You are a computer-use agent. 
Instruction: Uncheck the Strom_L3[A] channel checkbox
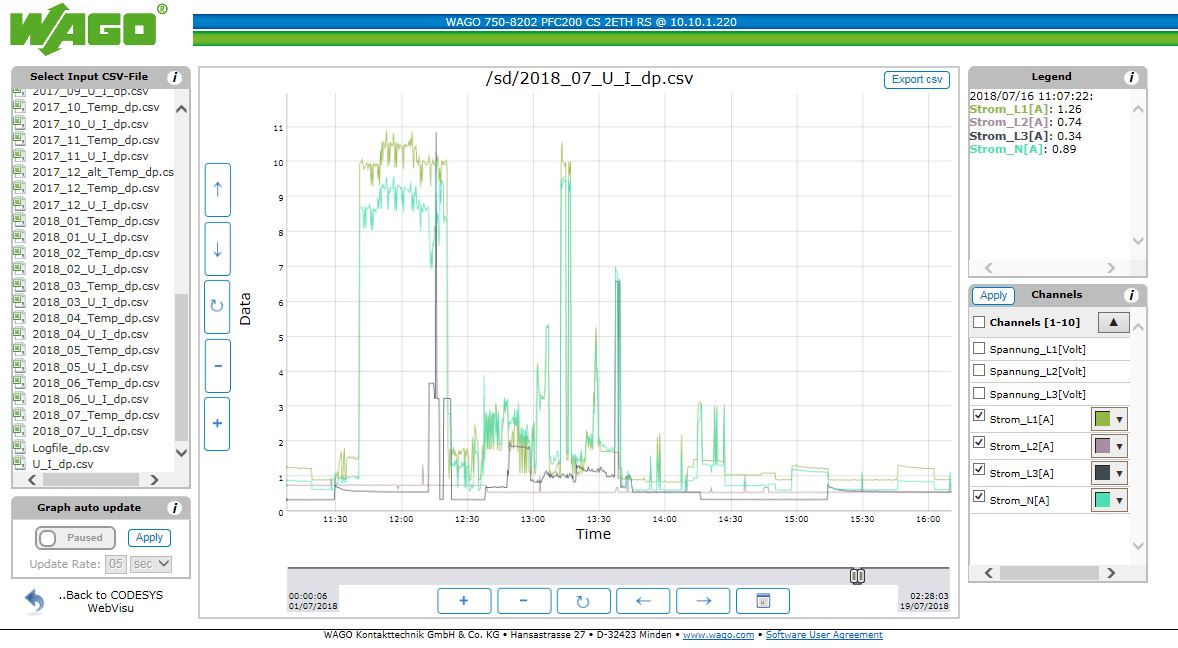pos(979,470)
